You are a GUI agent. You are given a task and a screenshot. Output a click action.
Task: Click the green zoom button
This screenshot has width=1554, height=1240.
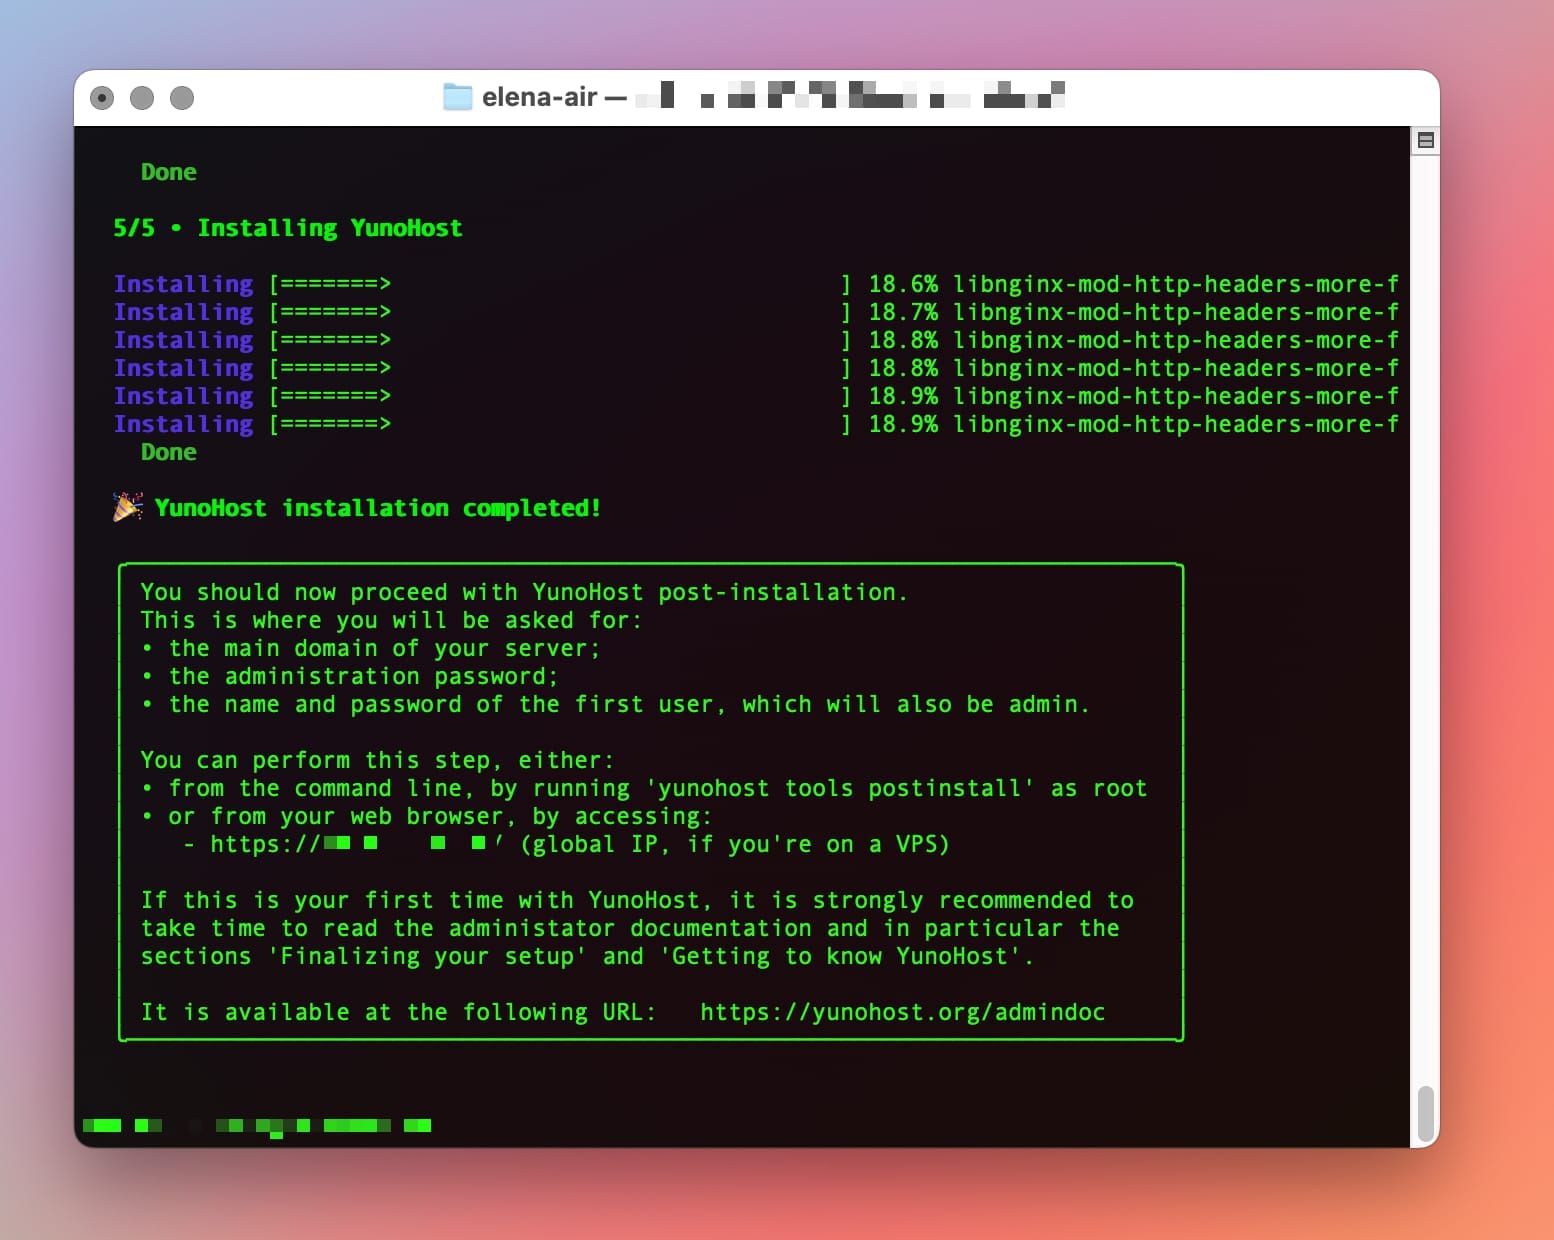click(183, 97)
